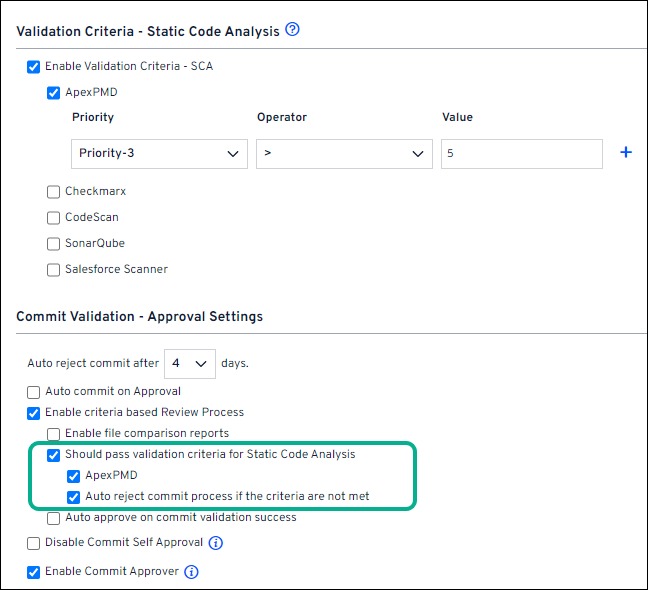Uncheck Enable Validation Criteria - SCA
Viewport: 648px width, 590px height.
coord(34,67)
